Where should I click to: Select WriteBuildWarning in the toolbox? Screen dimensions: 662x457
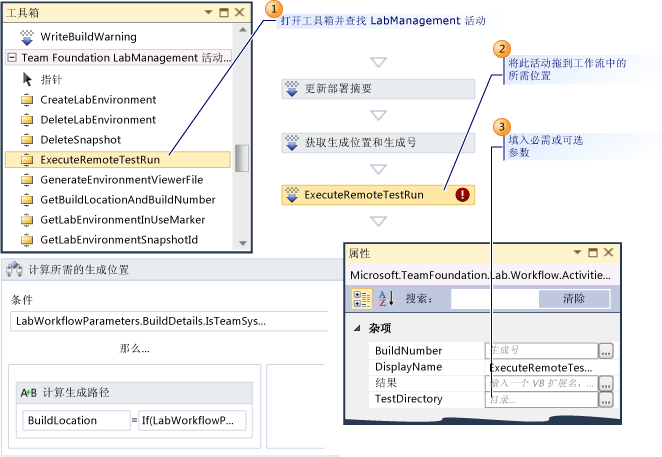click(88, 37)
